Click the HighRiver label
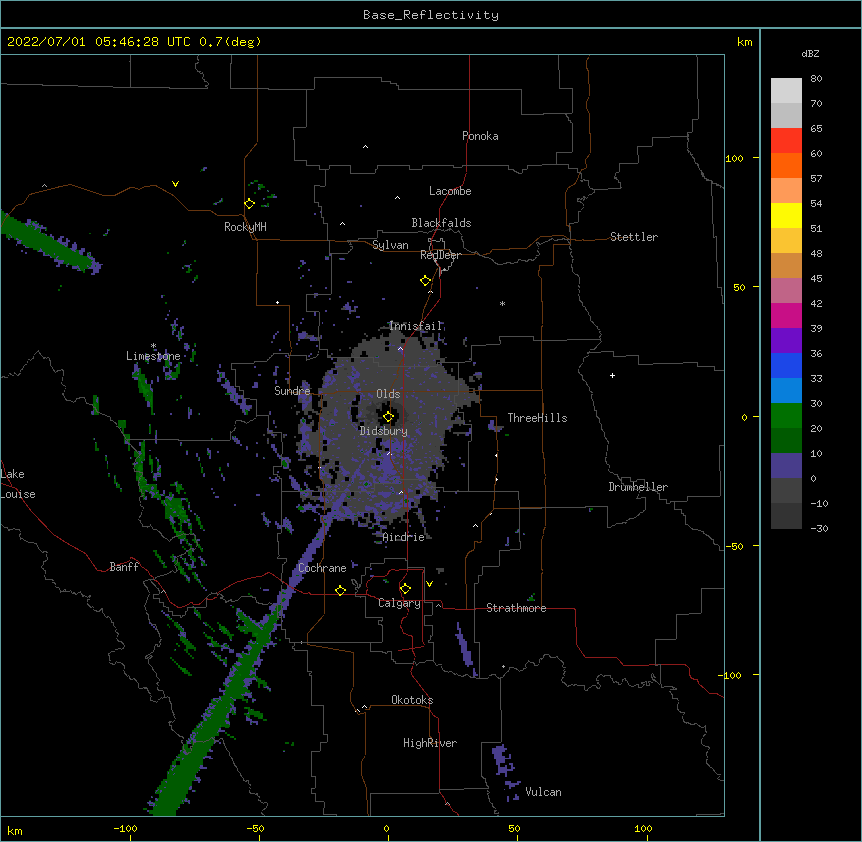The height and width of the screenshot is (842, 862). pyautogui.click(x=429, y=743)
